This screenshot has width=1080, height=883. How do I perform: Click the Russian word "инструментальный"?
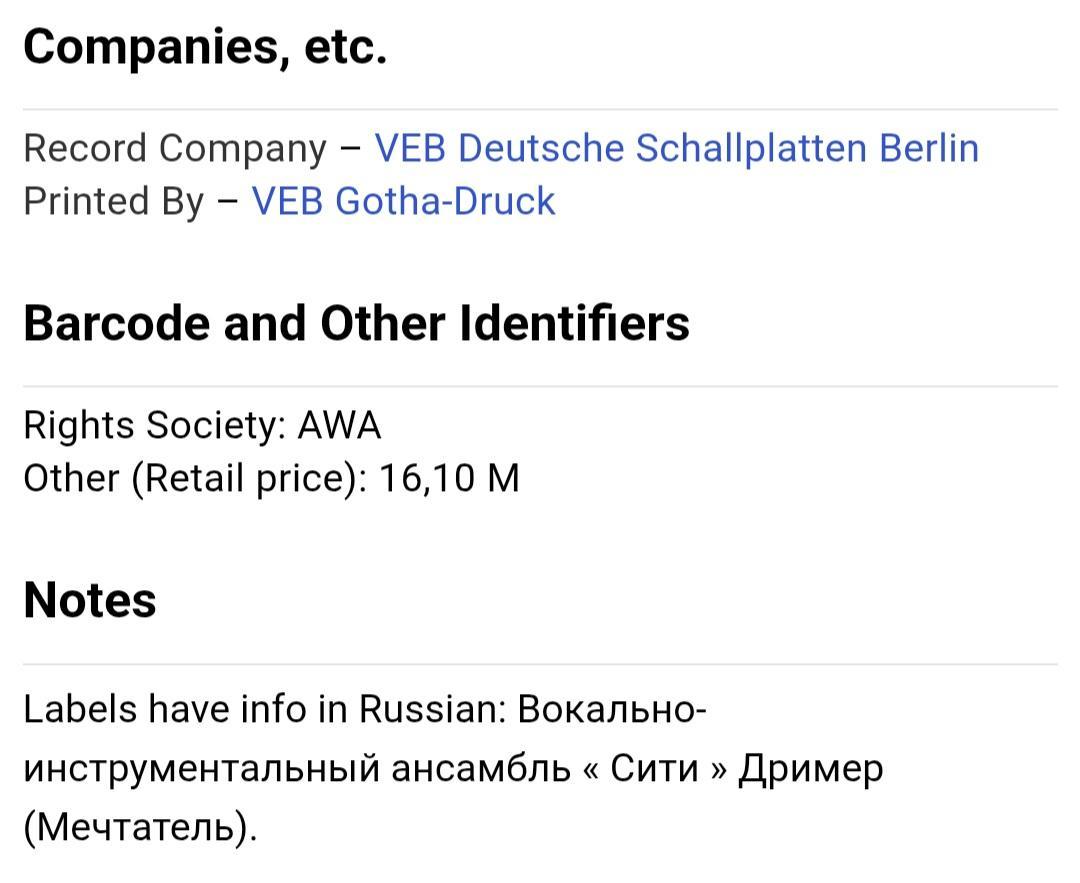201,768
